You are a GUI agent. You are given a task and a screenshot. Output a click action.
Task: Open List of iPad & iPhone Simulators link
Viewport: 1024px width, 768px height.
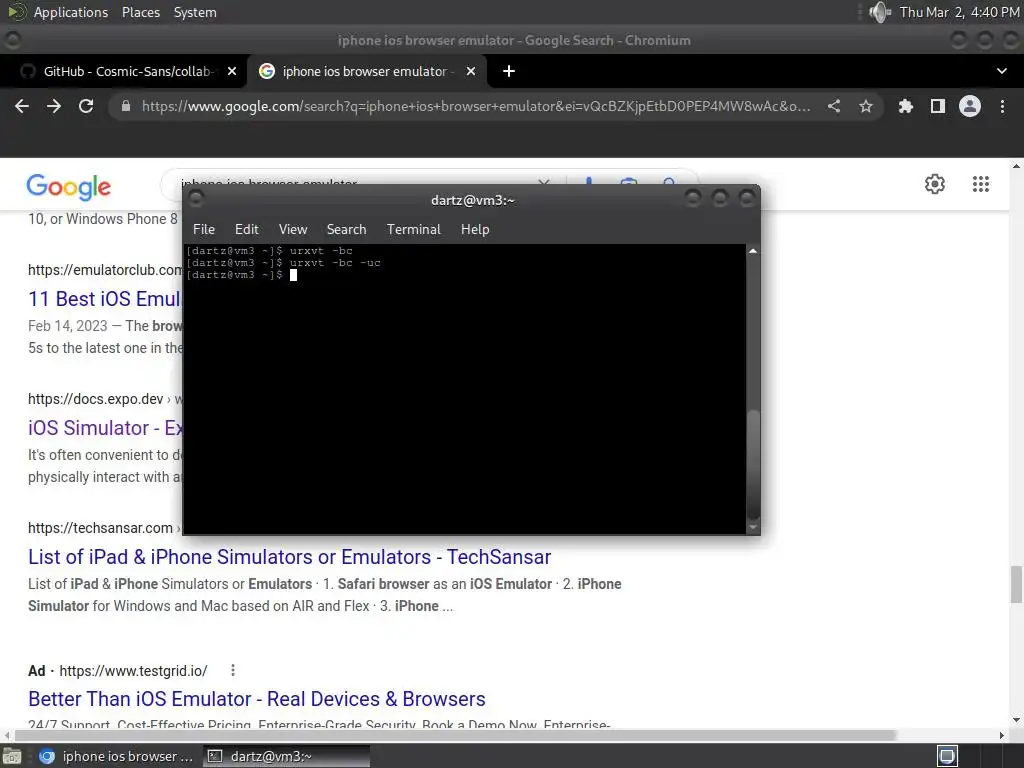tap(289, 557)
